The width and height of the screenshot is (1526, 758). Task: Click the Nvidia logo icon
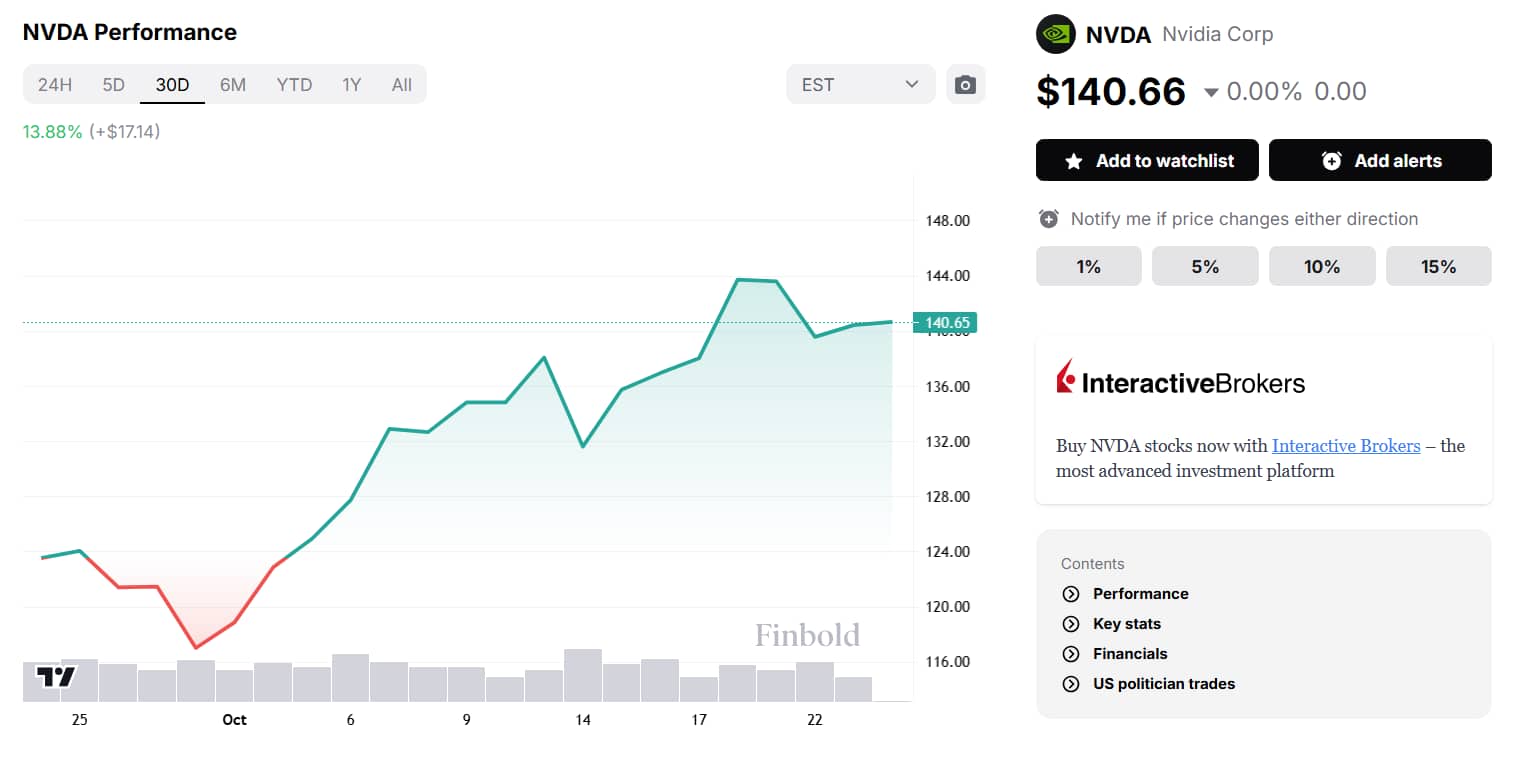tap(1055, 34)
